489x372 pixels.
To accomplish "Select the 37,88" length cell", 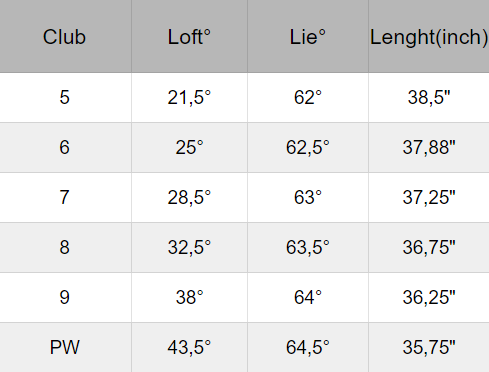I will tap(429, 147).
